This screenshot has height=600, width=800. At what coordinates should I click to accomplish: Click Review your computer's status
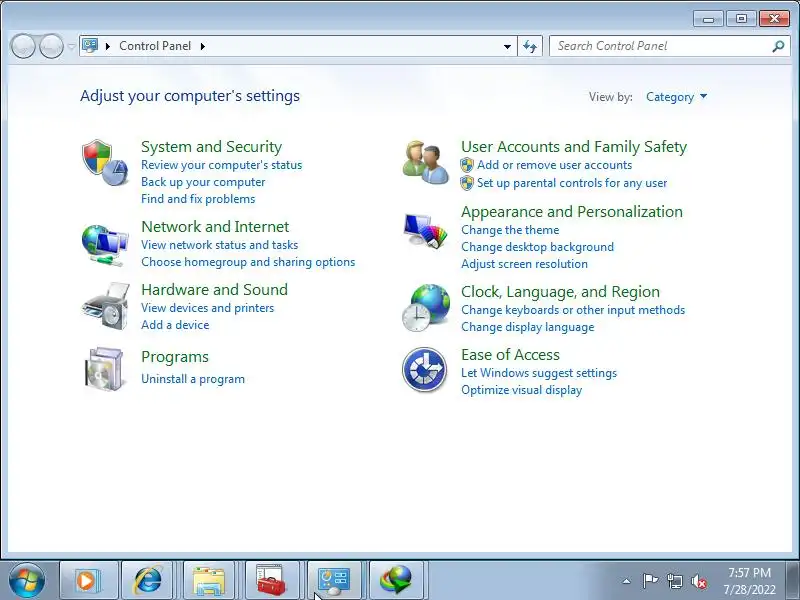pos(221,165)
